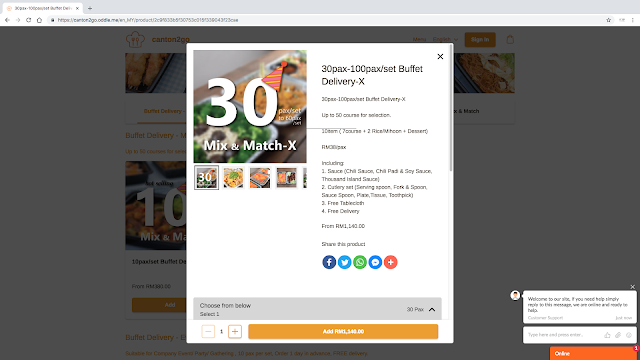
Task: Click chat attachment paperclip icon
Action: click(618, 335)
